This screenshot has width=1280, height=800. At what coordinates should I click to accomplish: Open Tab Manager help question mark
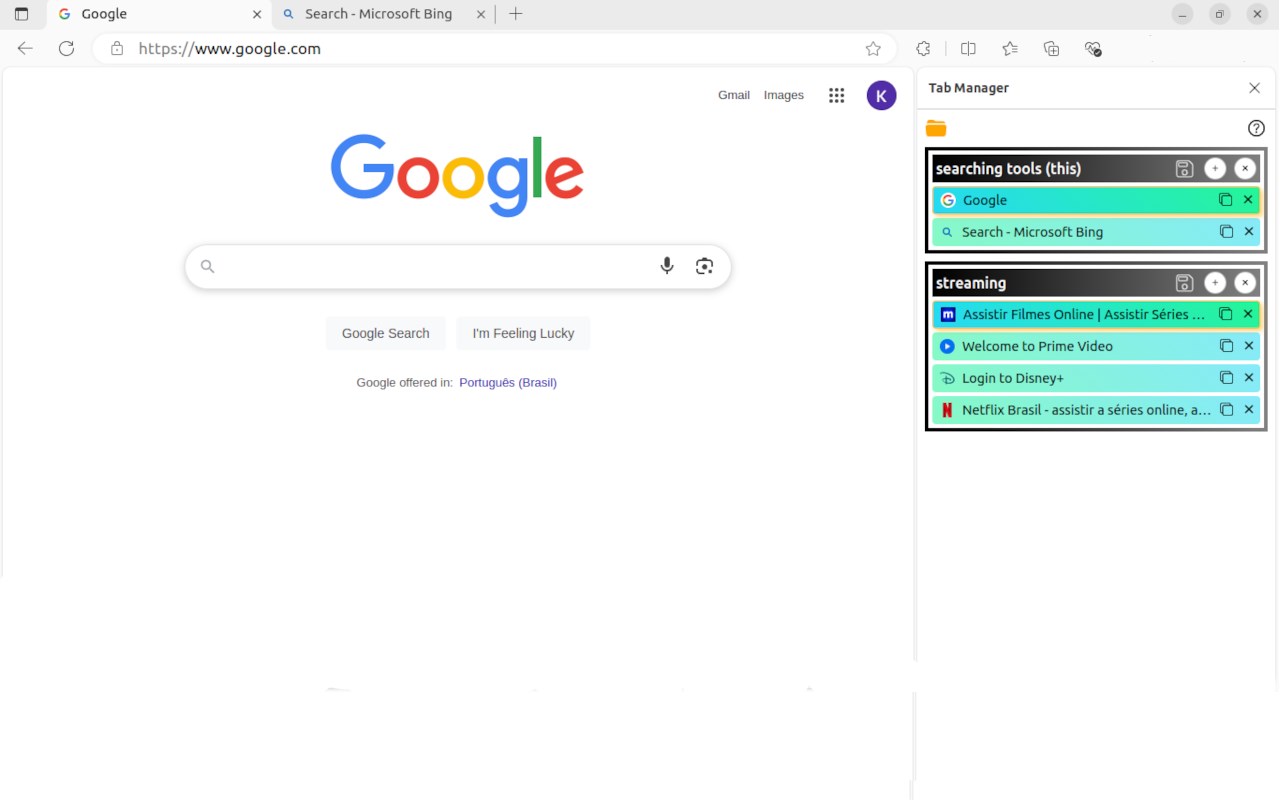1256,128
